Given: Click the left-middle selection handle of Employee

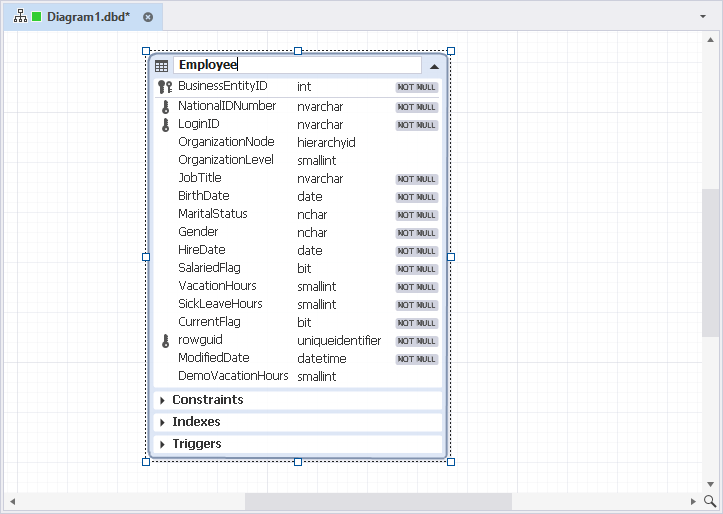Looking at the screenshot, I should pos(146,257).
